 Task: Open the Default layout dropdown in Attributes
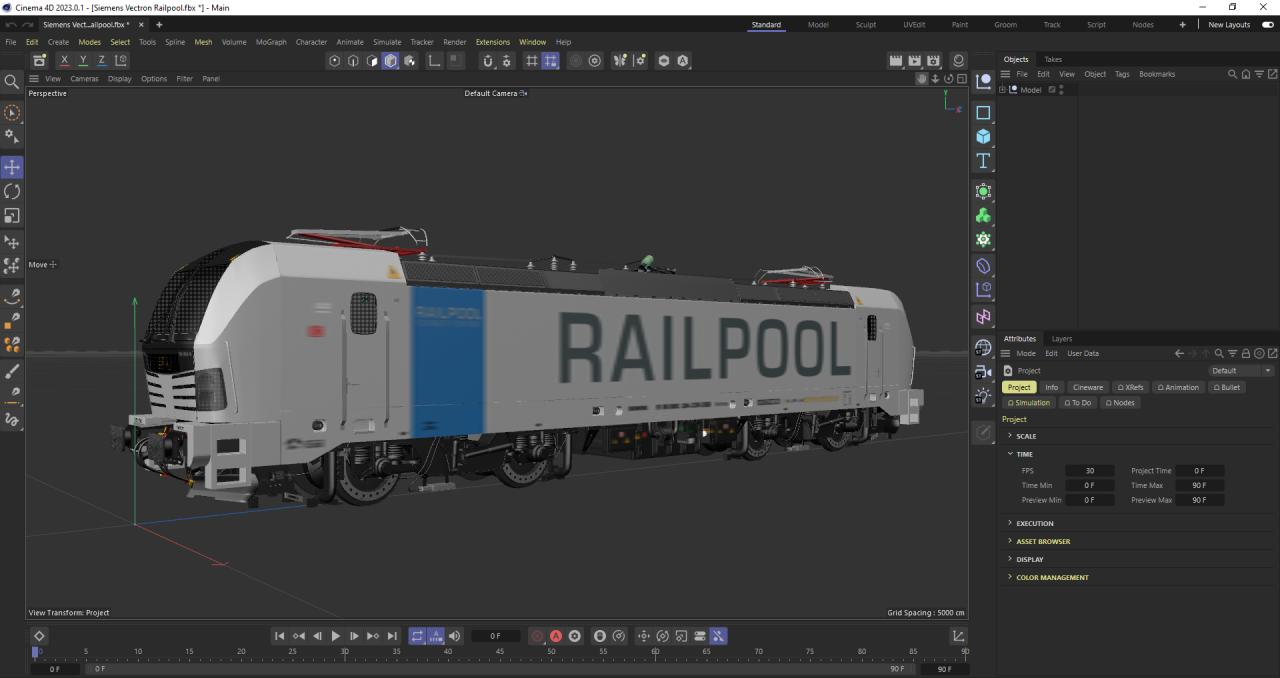click(1241, 371)
